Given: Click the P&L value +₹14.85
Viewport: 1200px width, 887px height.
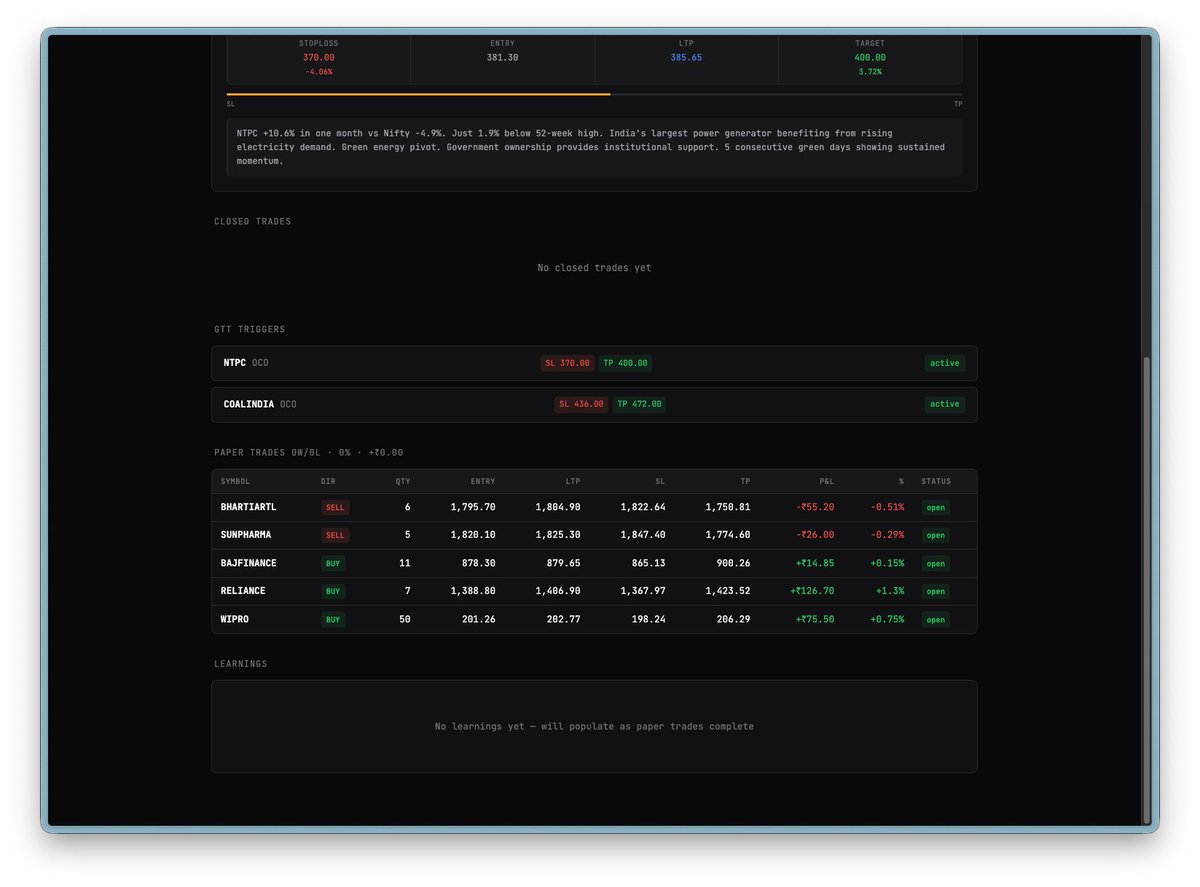Looking at the screenshot, I should point(815,563).
